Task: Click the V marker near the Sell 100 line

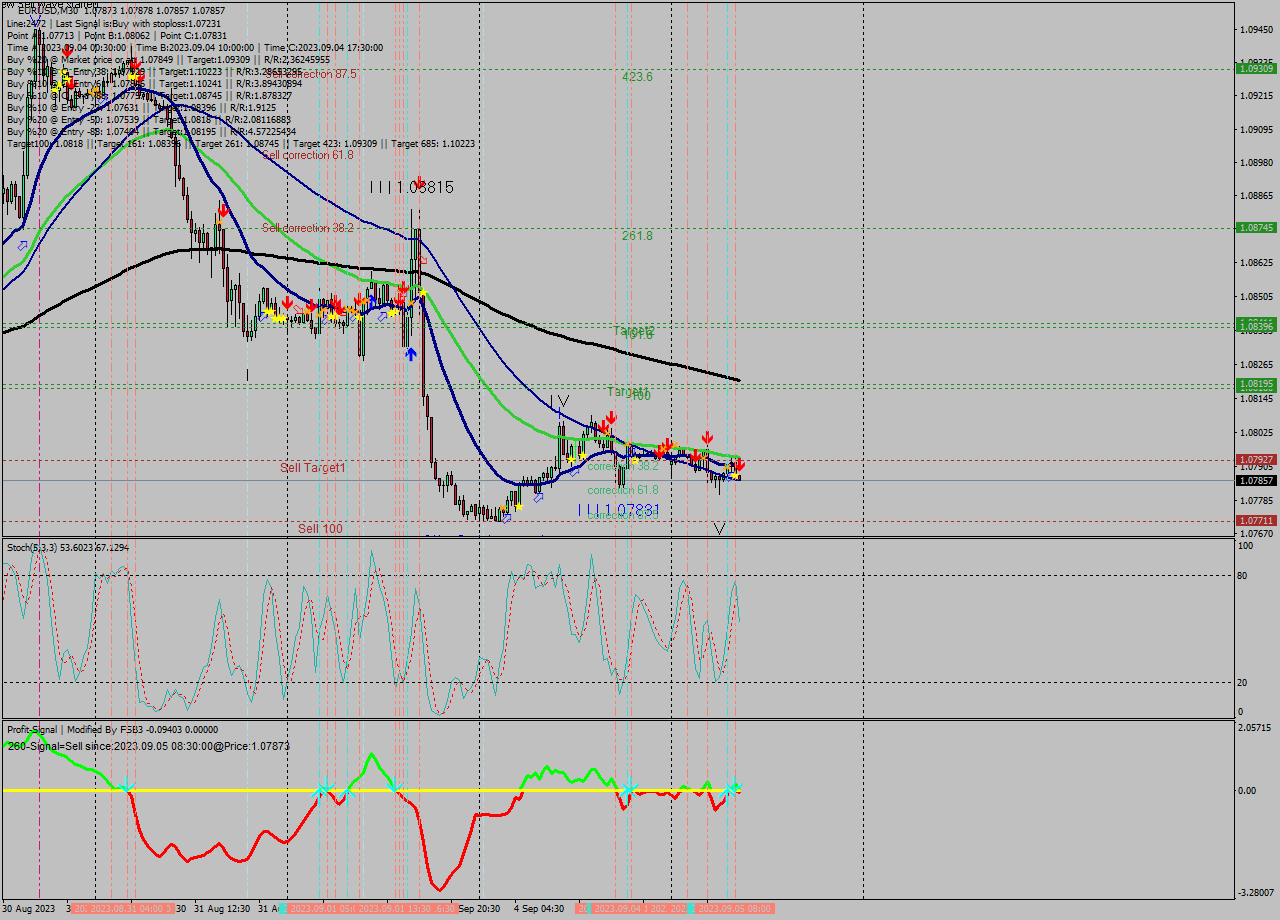Action: [719, 528]
